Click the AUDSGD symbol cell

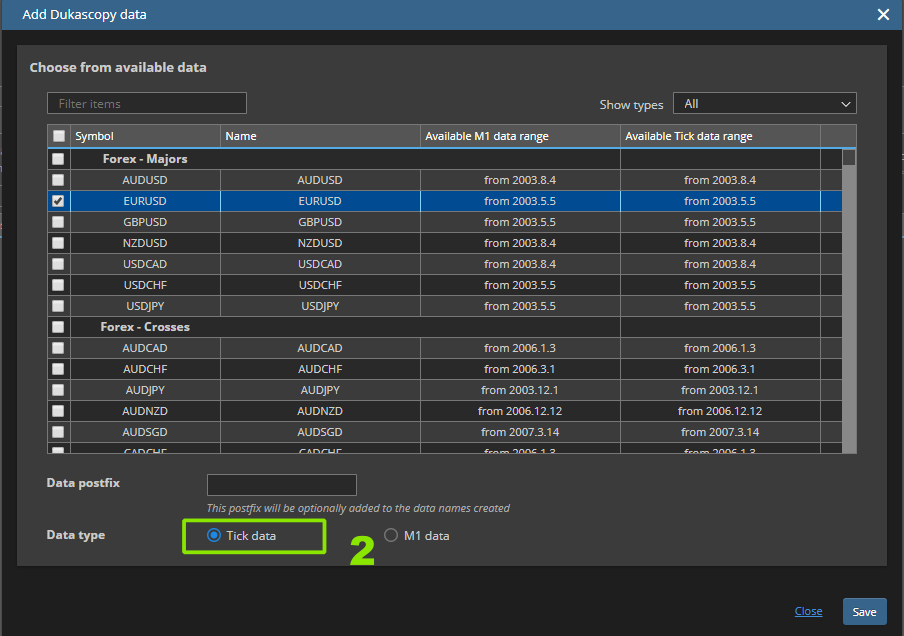[x=145, y=432]
